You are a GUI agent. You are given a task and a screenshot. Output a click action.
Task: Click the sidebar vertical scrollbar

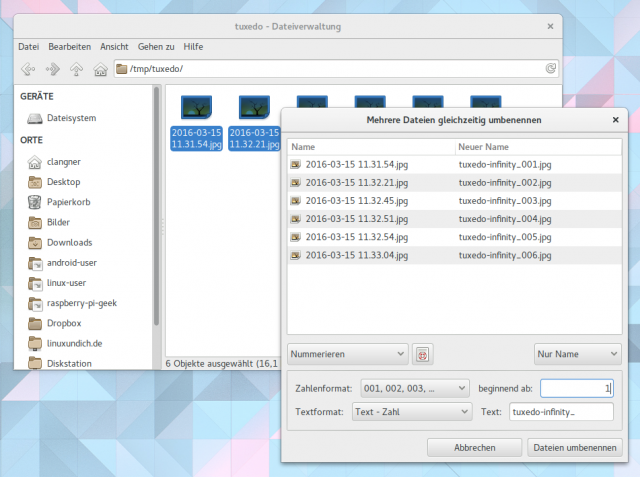pyautogui.click(x=156, y=220)
